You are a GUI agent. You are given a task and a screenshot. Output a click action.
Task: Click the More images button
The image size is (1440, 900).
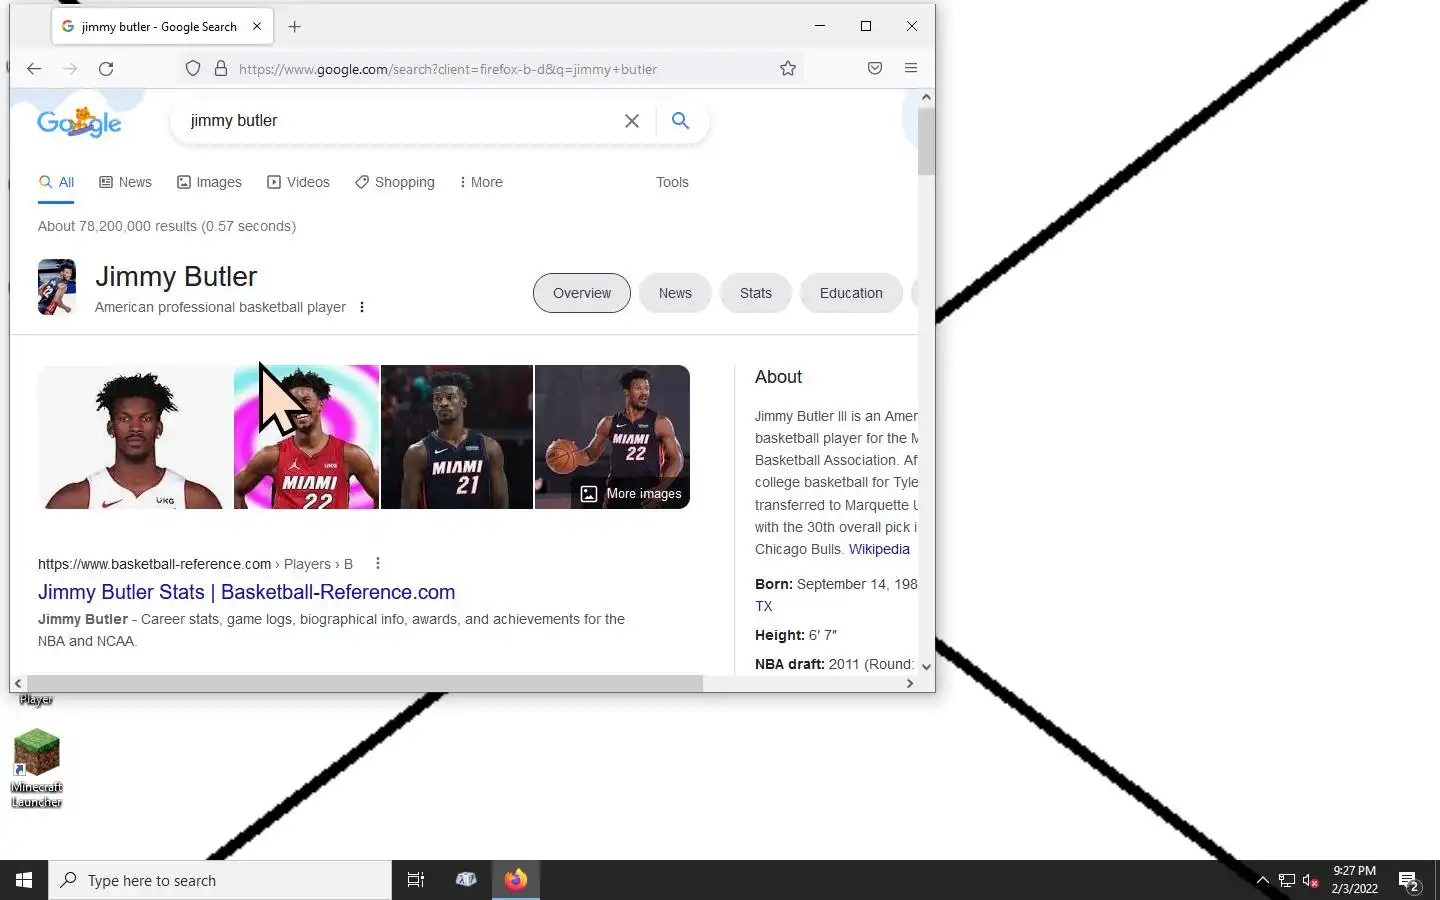click(632, 494)
